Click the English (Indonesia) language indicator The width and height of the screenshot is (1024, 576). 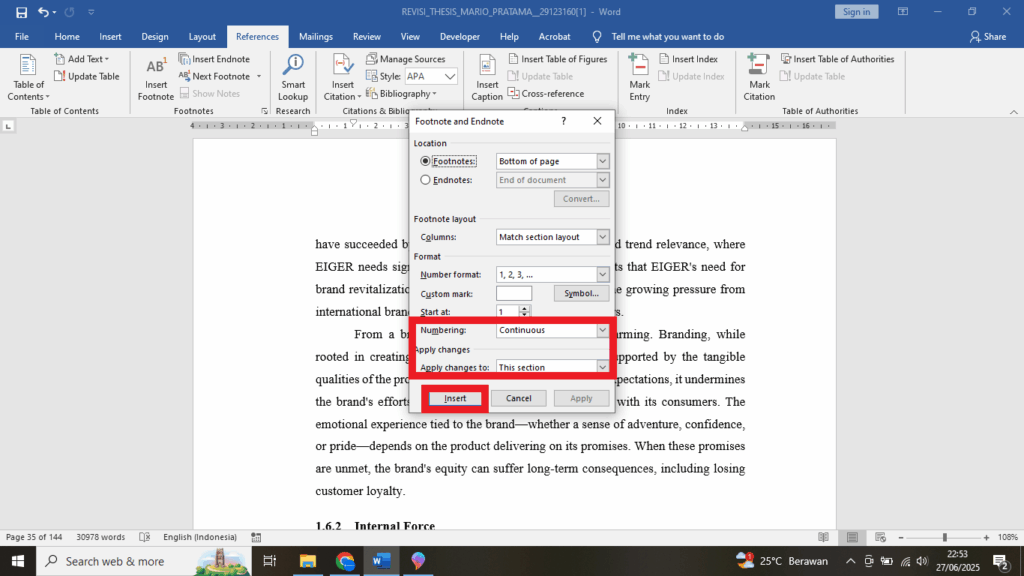point(200,537)
